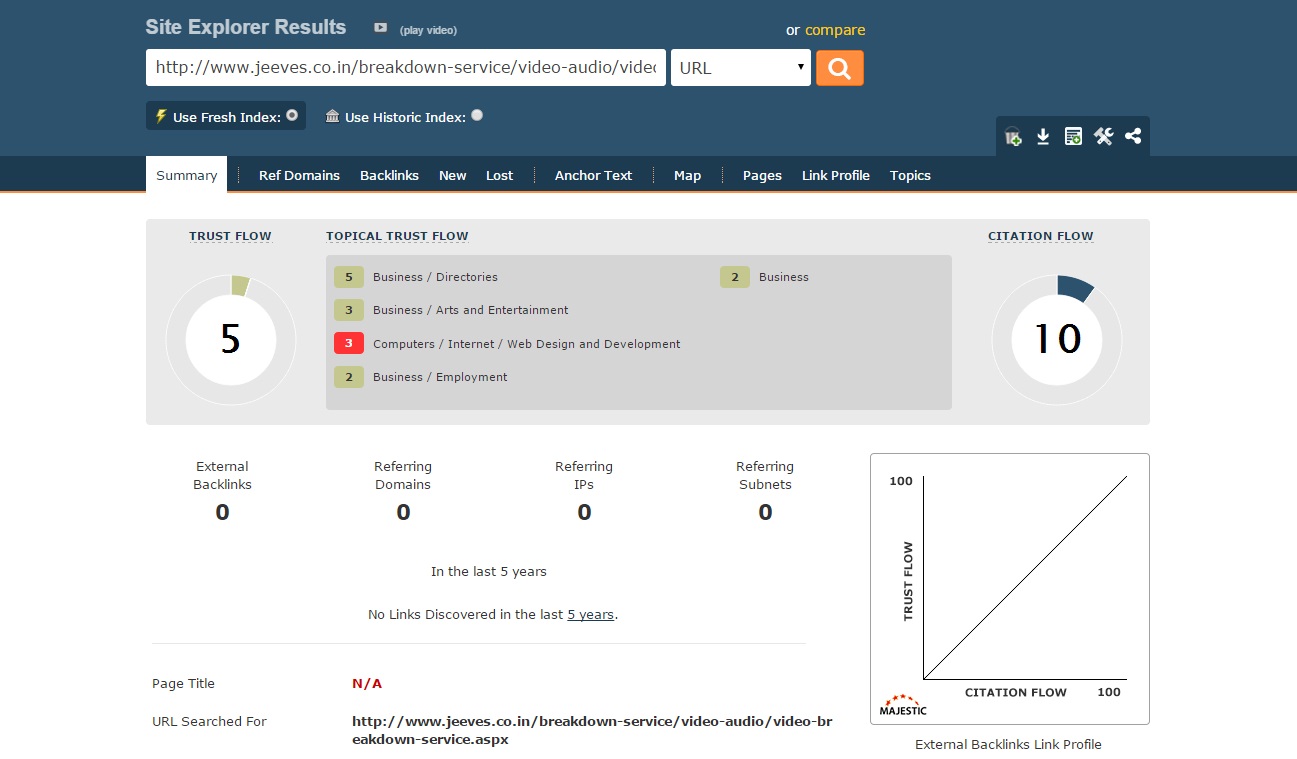The width and height of the screenshot is (1297, 759).
Task: Click the Topical Trust Flow heading
Action: click(397, 236)
